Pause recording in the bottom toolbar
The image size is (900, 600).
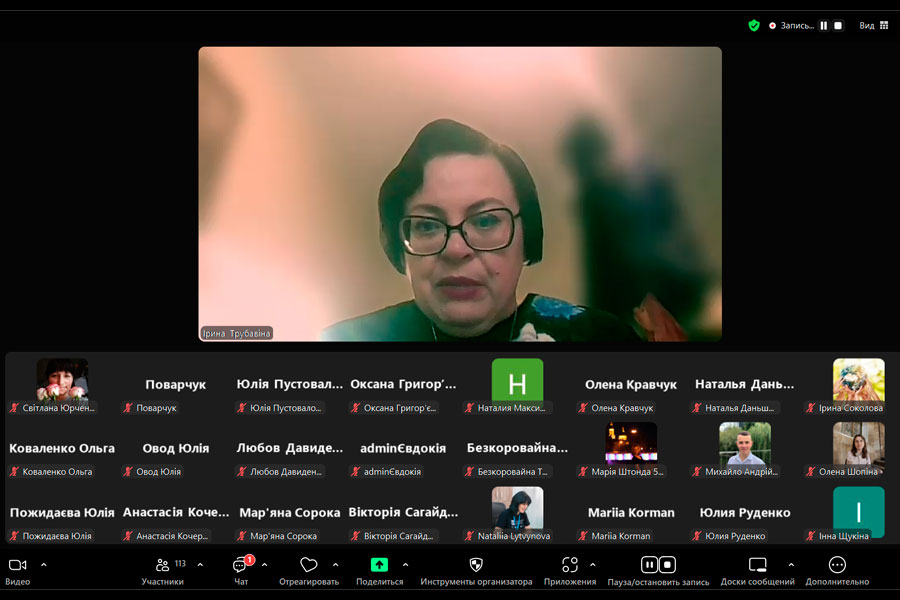pos(648,565)
